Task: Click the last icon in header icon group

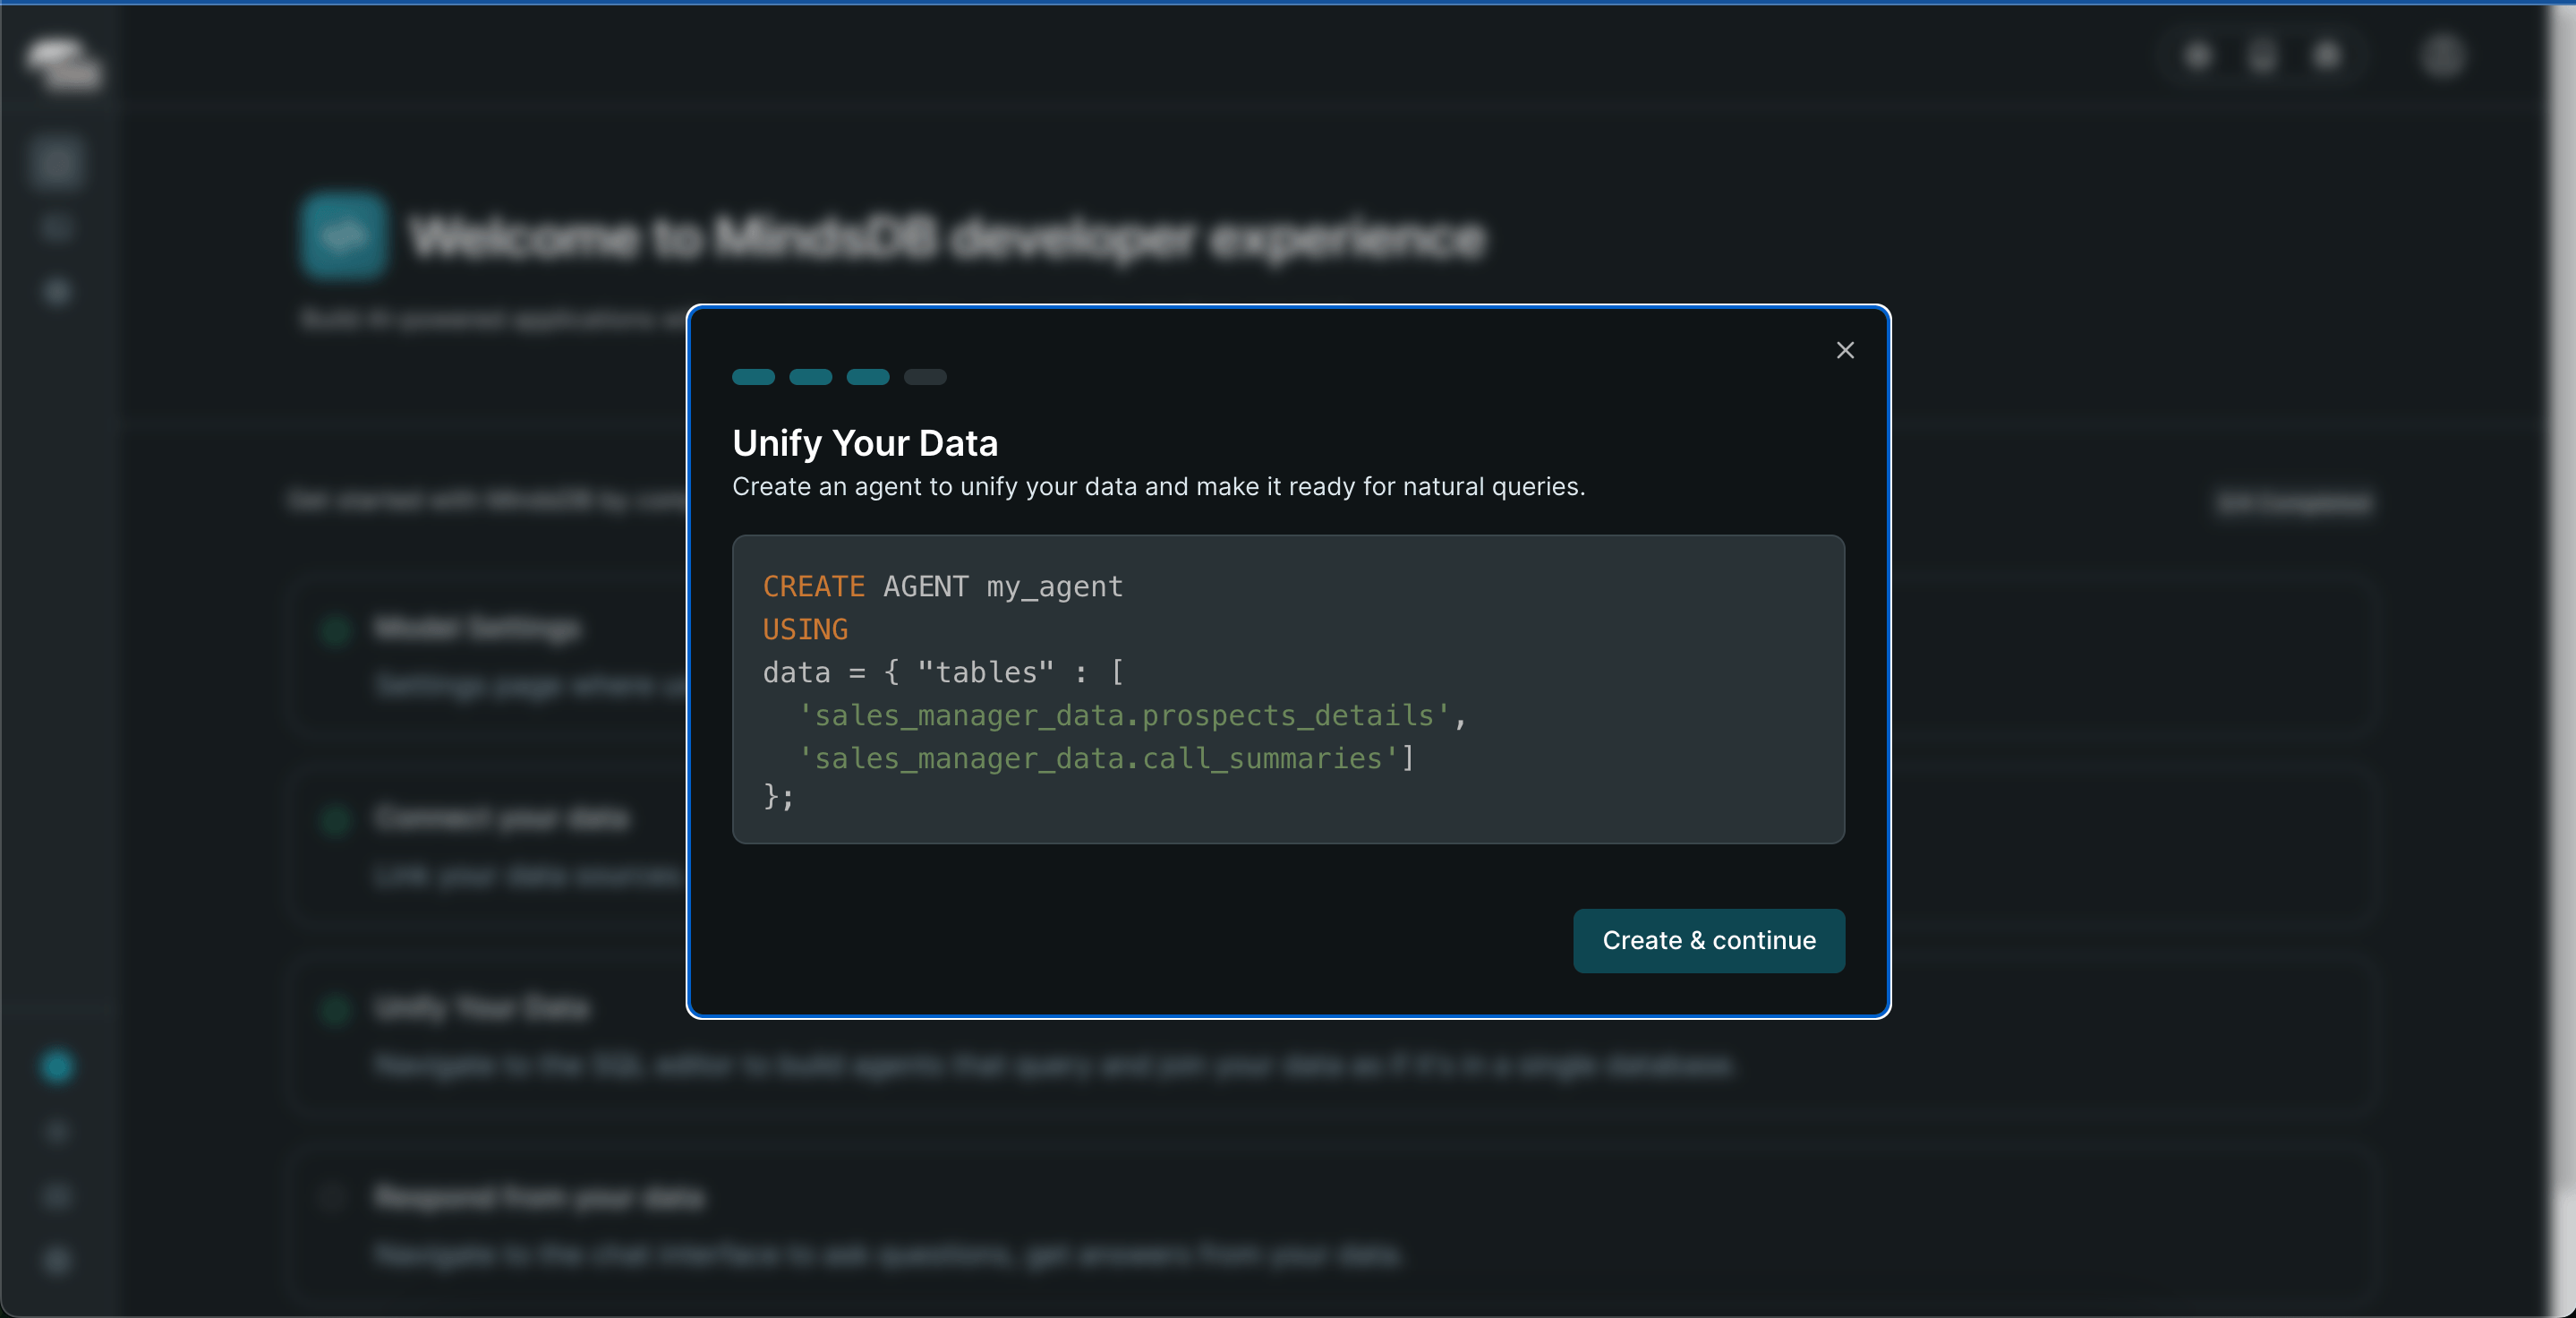Action: tap(2327, 56)
